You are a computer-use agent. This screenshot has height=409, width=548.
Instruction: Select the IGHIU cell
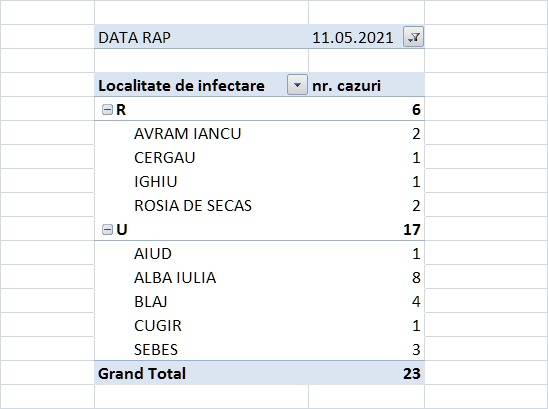click(x=202, y=181)
